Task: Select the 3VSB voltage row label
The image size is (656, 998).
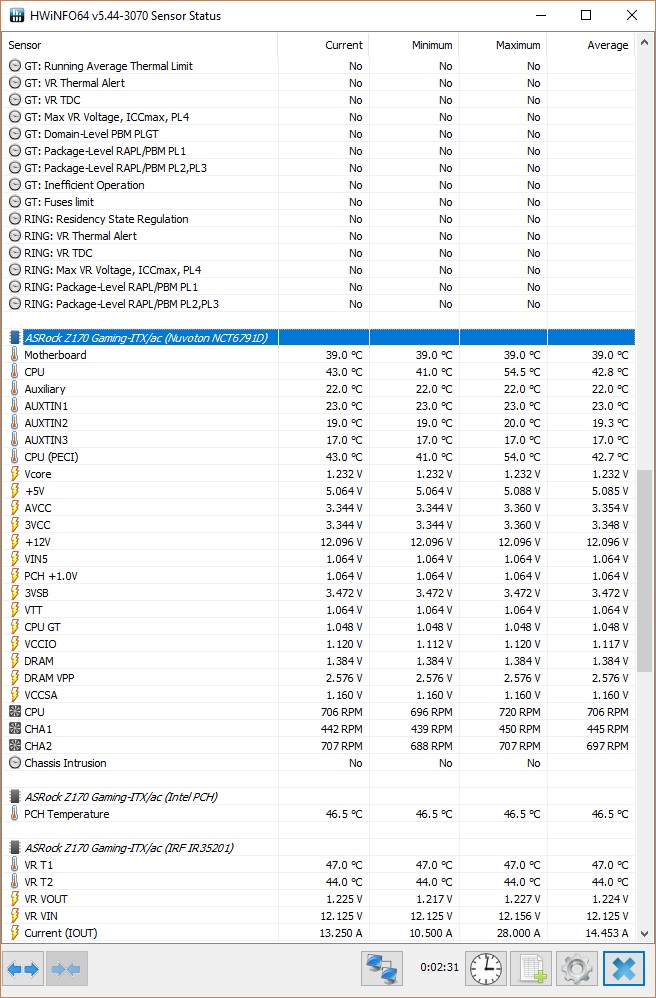Action: point(36,593)
